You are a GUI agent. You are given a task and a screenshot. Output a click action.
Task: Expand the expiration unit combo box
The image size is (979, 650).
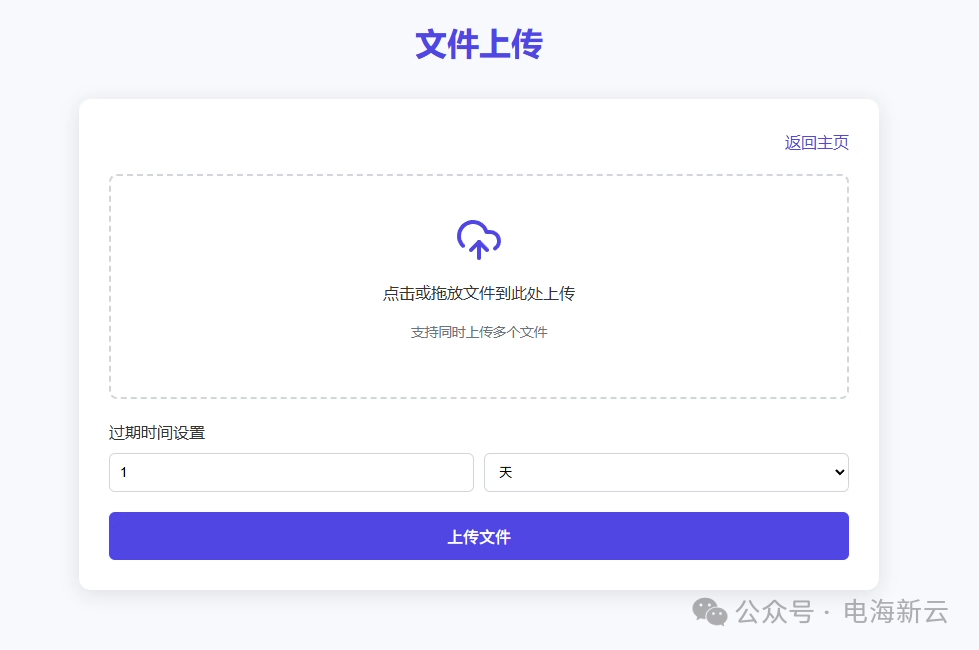(x=666, y=472)
